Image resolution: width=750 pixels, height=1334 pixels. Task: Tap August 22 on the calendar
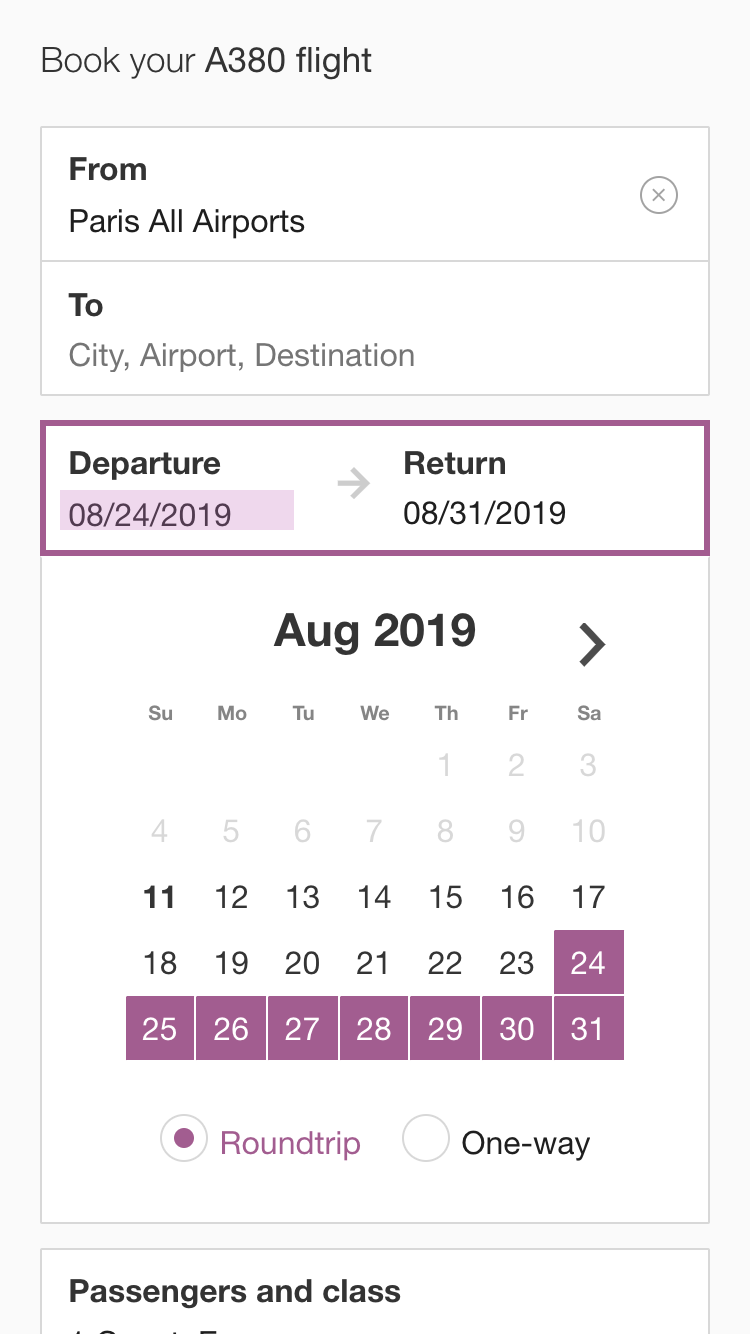pos(445,963)
